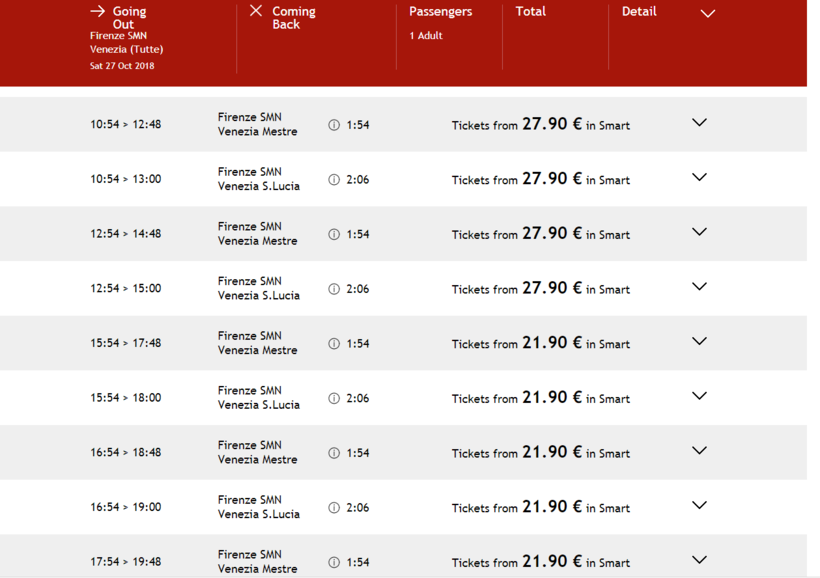Screen dimensions: 820x578
Task: Expand the 16:54 > 18:48 train details
Action: (699, 451)
